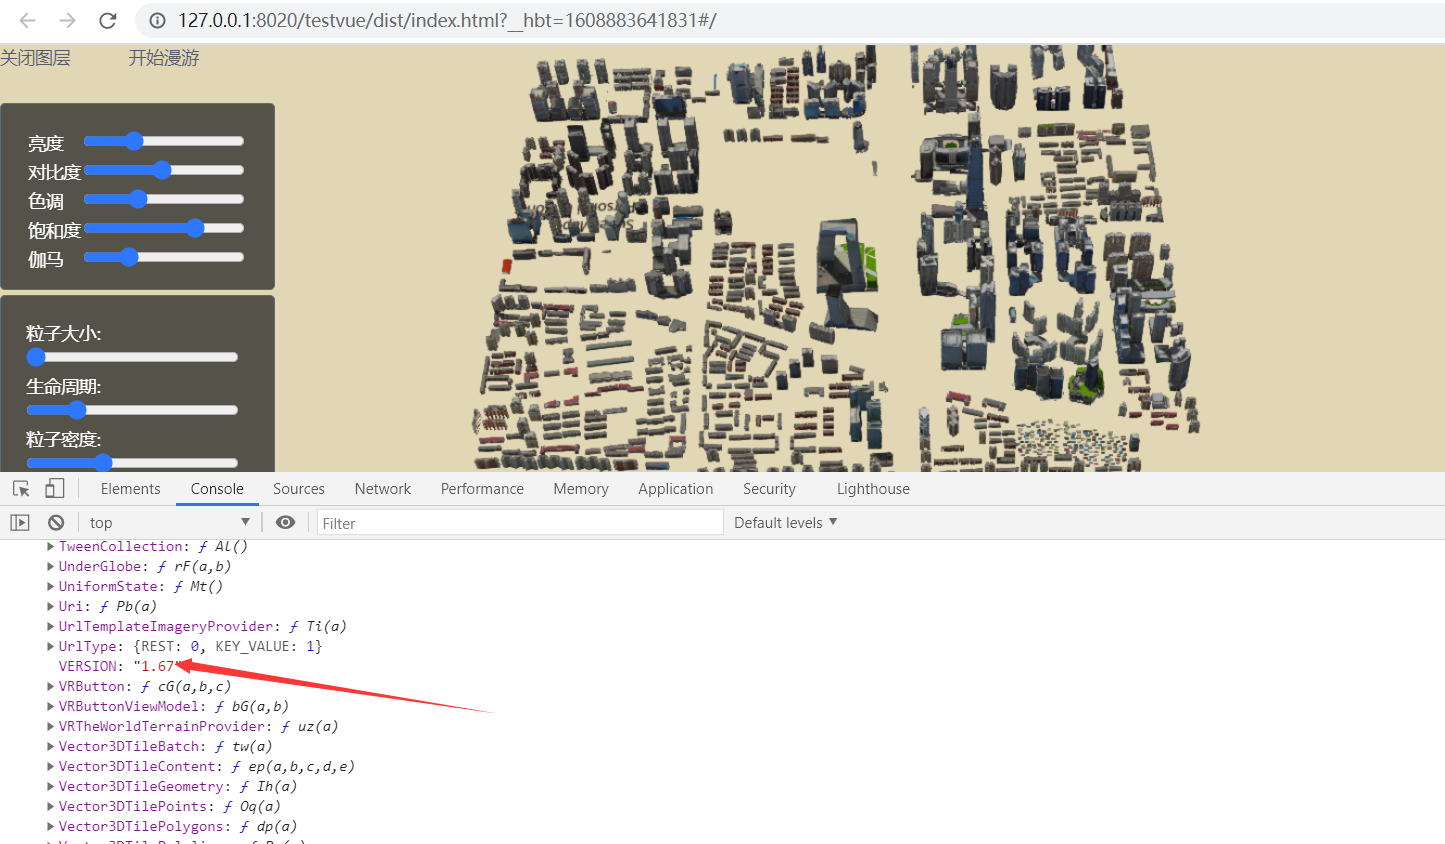Activate the DevTools inspect element tool
Screen dimensions: 1445x844
(x=21, y=489)
